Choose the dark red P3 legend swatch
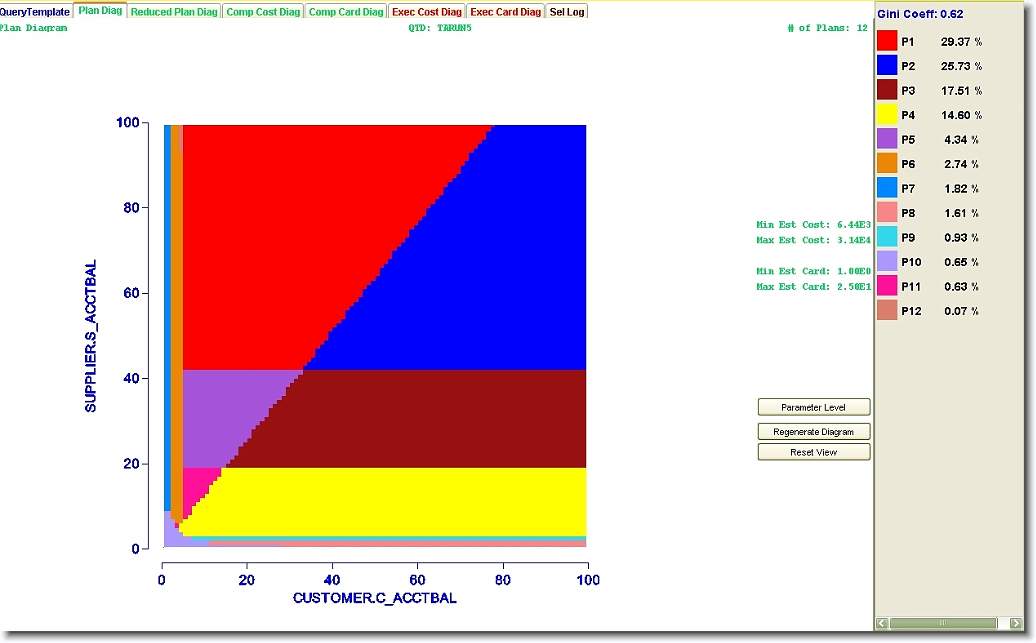The height and width of the screenshot is (643, 1036). tap(887, 90)
